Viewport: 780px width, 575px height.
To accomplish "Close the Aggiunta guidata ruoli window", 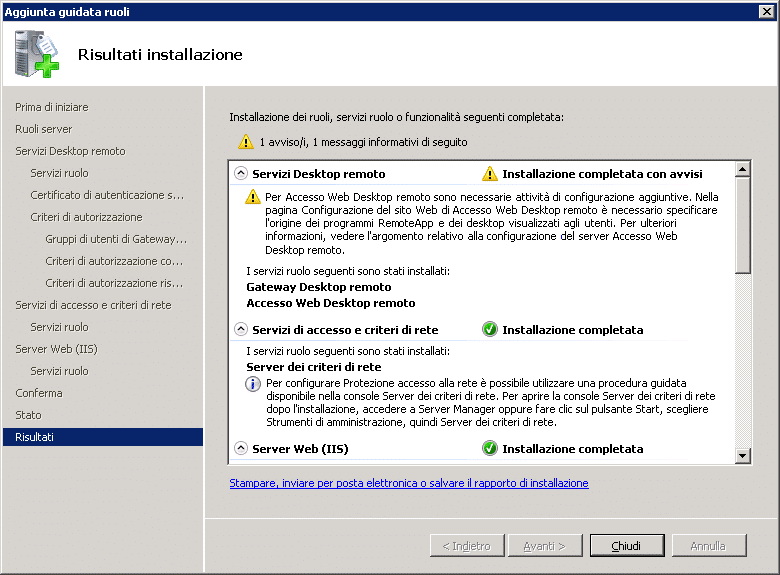I will coord(767,11).
